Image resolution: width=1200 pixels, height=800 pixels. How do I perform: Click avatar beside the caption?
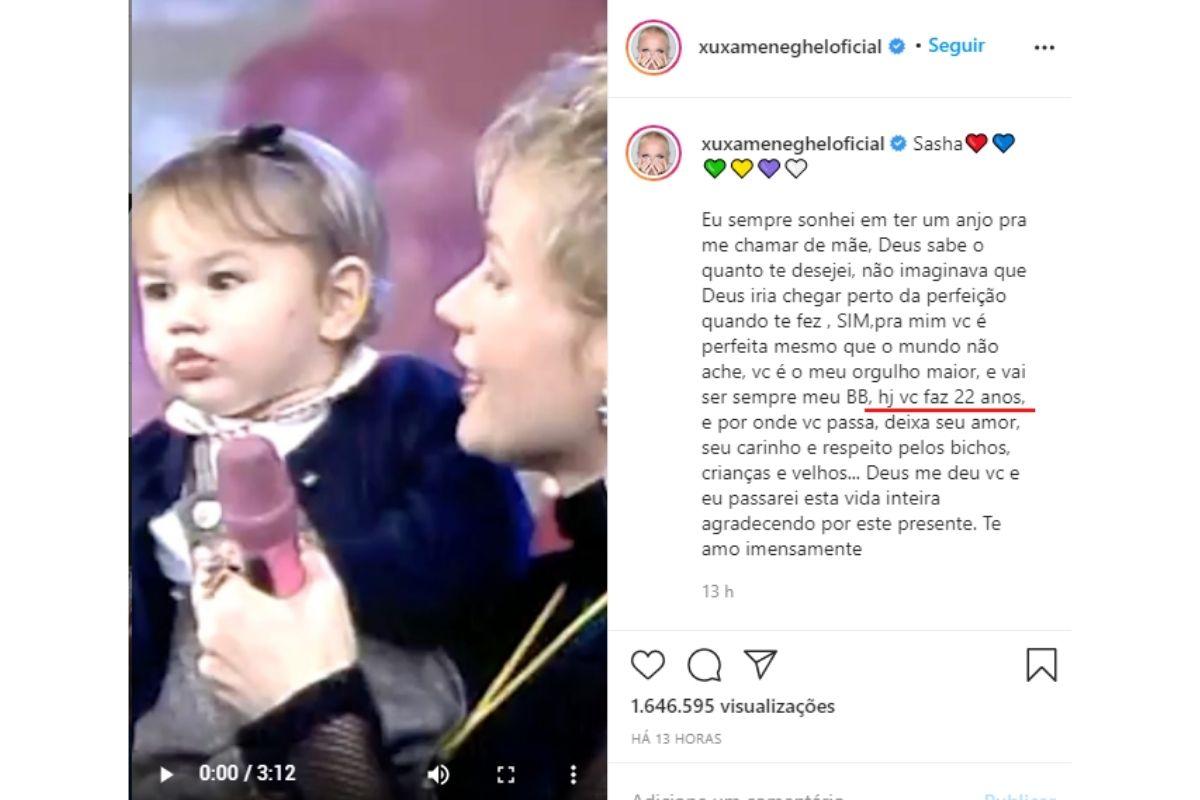pos(654,153)
